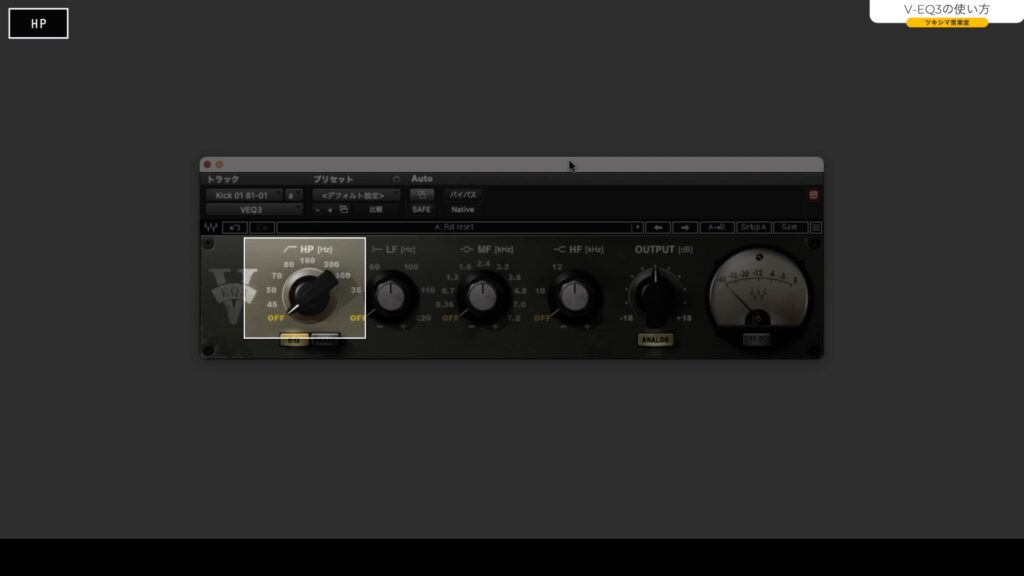Viewport: 1024px width, 576px height.
Task: Click the small circle icon next to プリセット
Action: (396, 179)
